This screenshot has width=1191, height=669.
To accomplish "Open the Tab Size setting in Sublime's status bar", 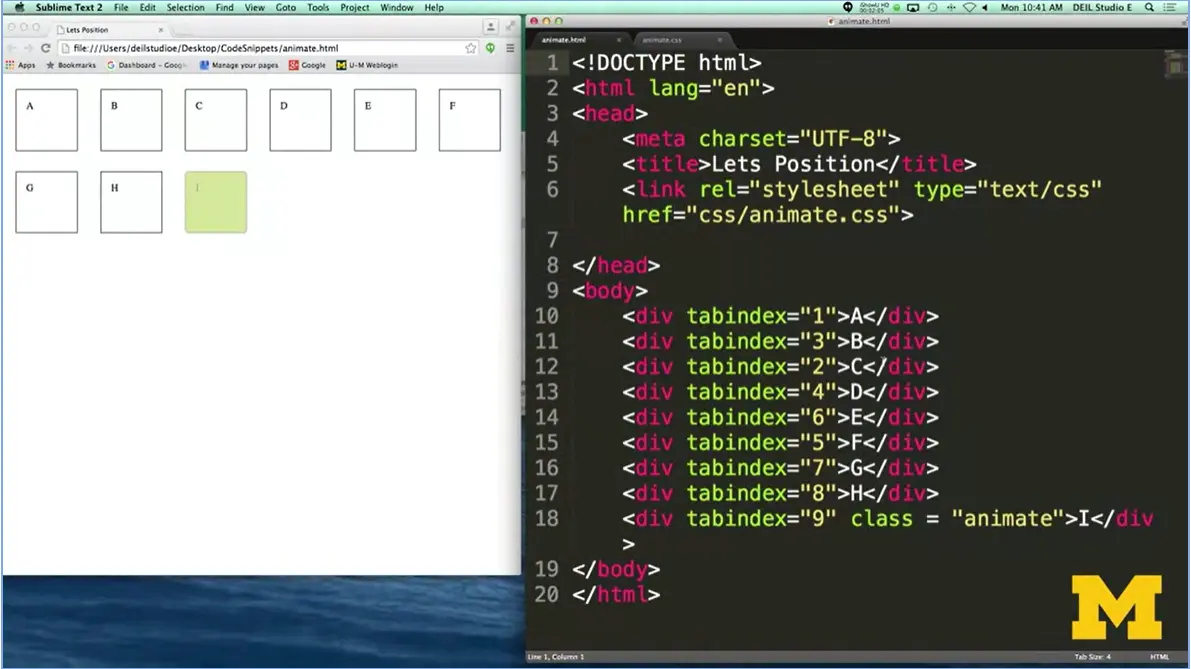I will (1094, 657).
